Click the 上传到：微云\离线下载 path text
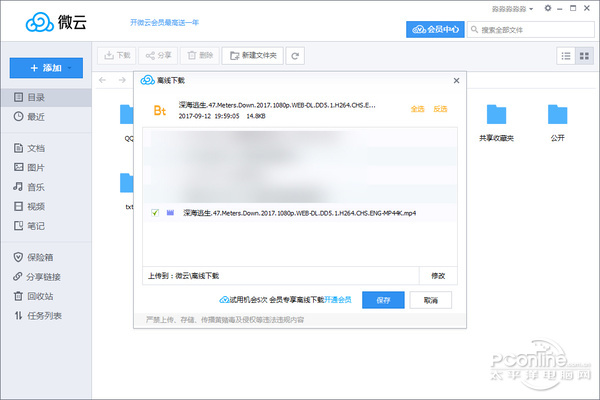 pyautogui.click(x=184, y=276)
